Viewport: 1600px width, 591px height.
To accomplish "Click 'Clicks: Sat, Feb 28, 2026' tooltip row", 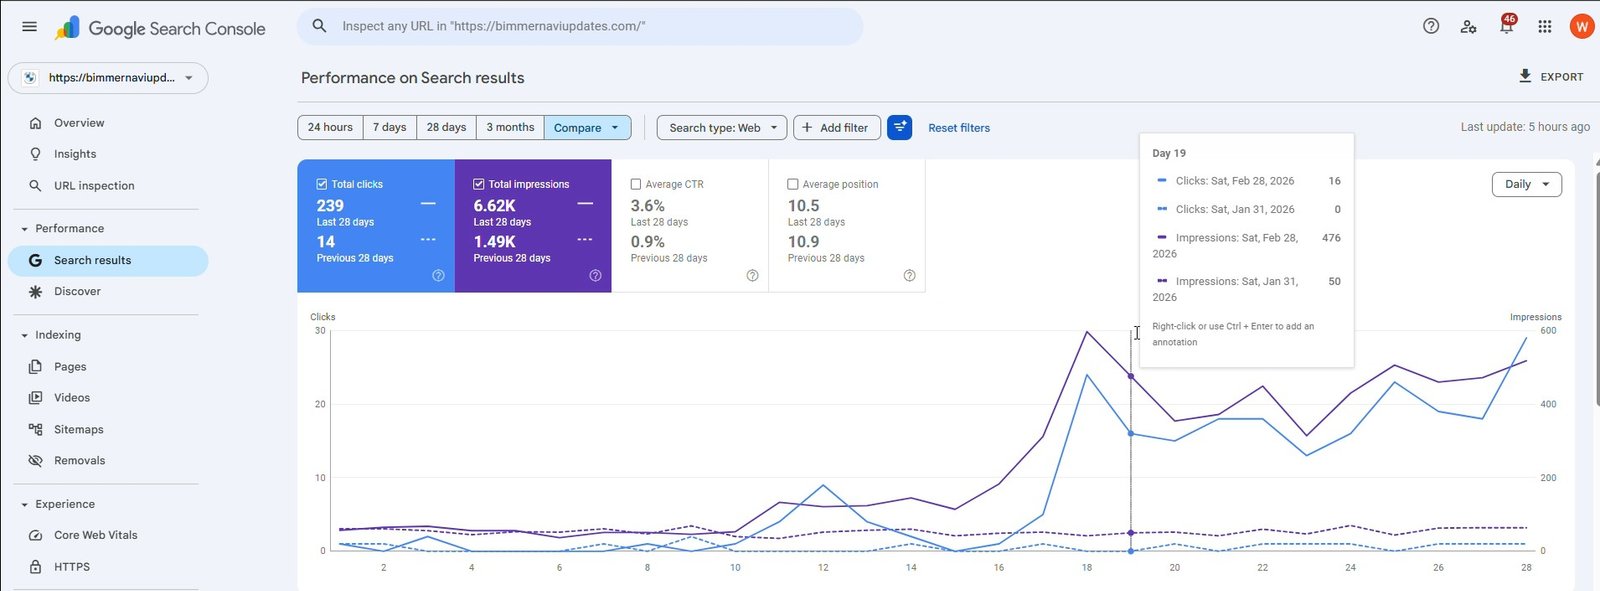I will point(1248,181).
